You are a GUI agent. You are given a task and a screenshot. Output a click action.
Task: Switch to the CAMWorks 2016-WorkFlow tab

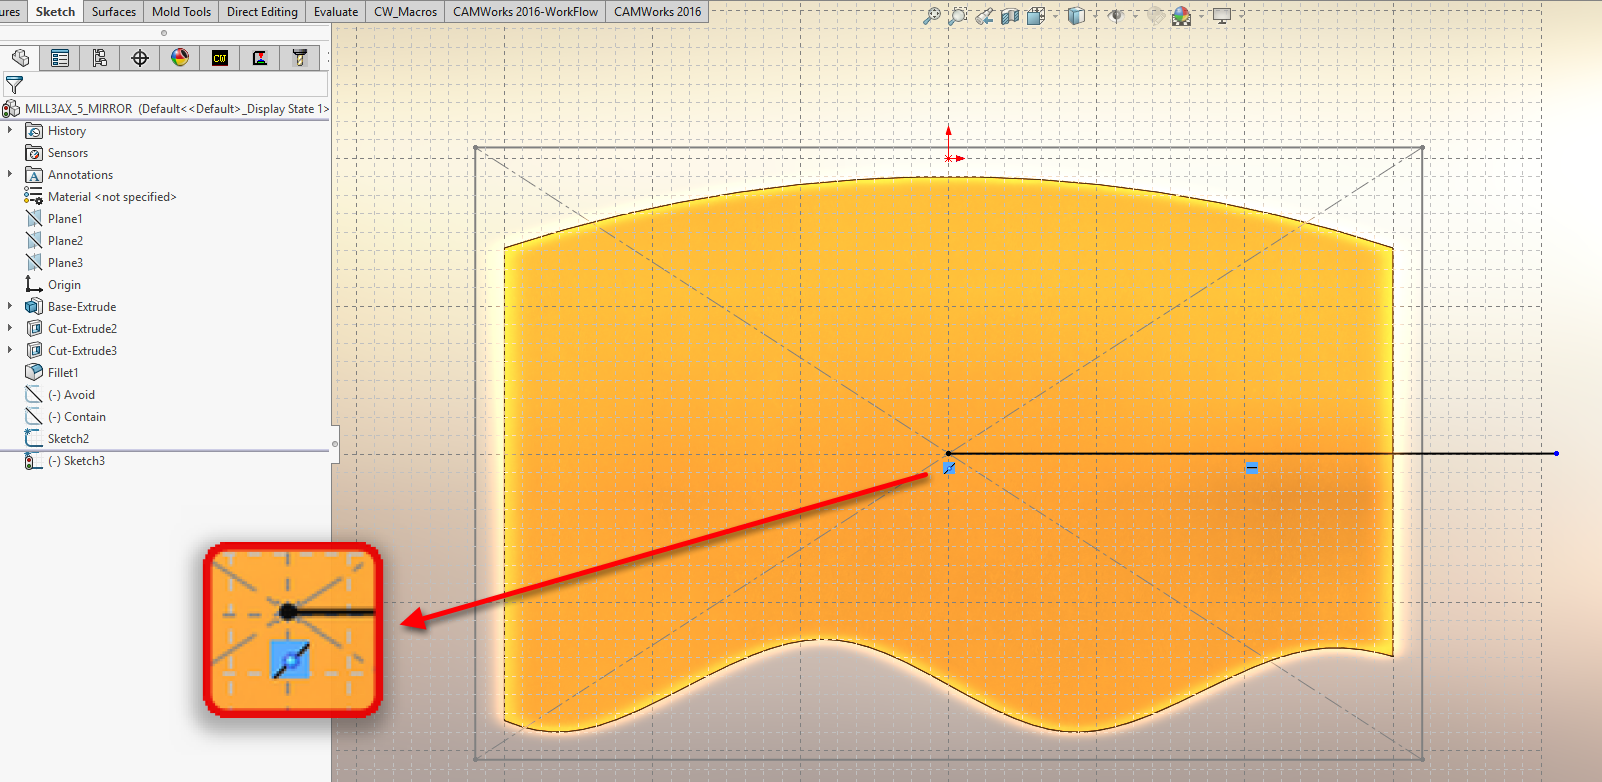tap(525, 12)
